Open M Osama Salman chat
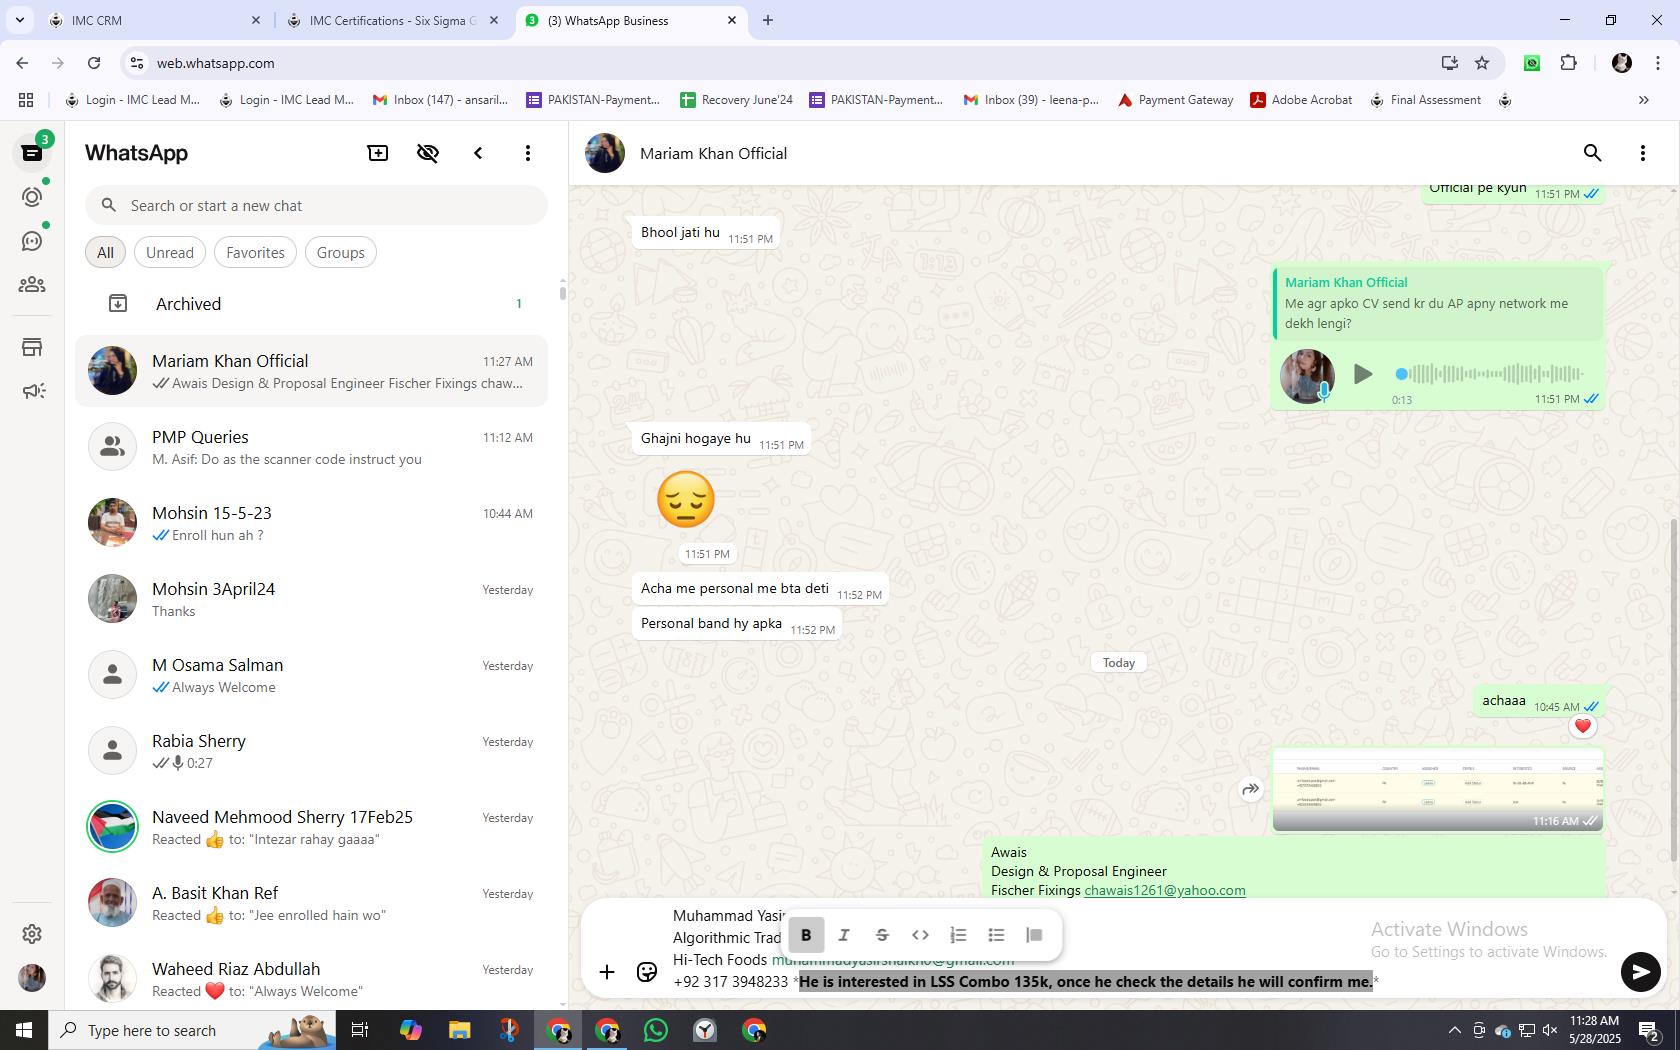This screenshot has width=1680, height=1050. 311,675
